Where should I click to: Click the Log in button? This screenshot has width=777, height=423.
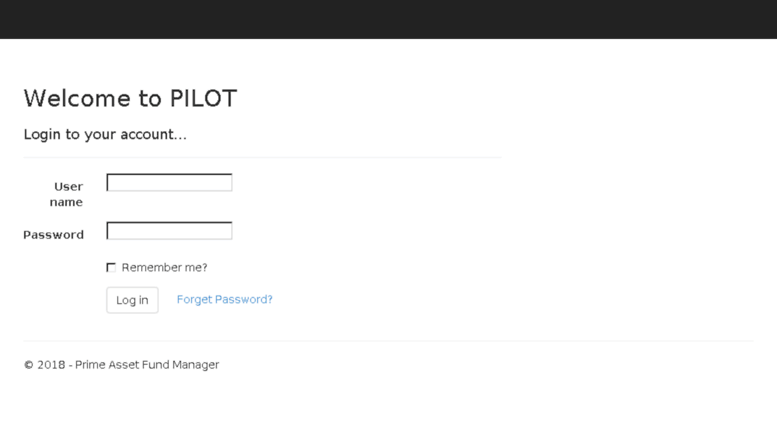tap(132, 300)
